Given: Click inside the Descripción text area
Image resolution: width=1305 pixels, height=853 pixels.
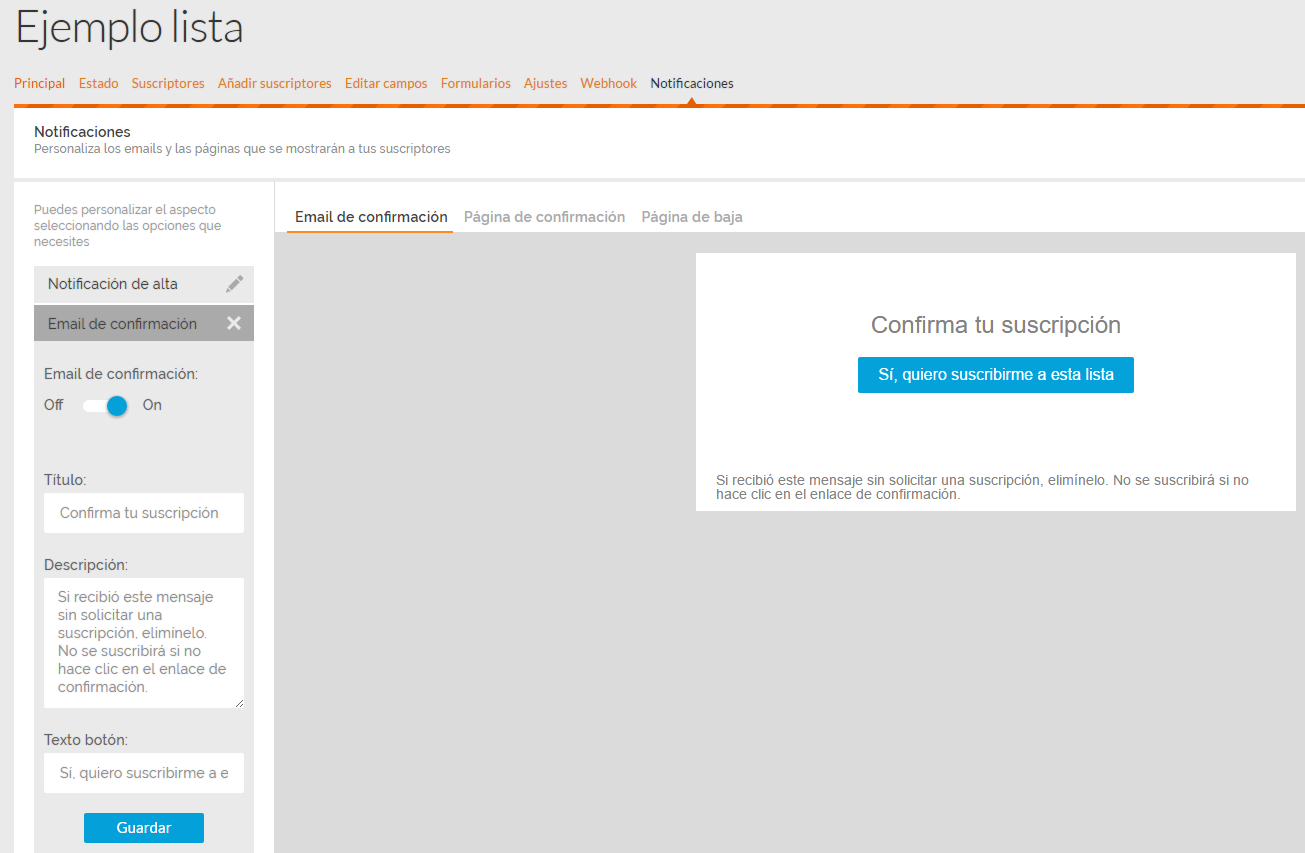Looking at the screenshot, I should 144,643.
